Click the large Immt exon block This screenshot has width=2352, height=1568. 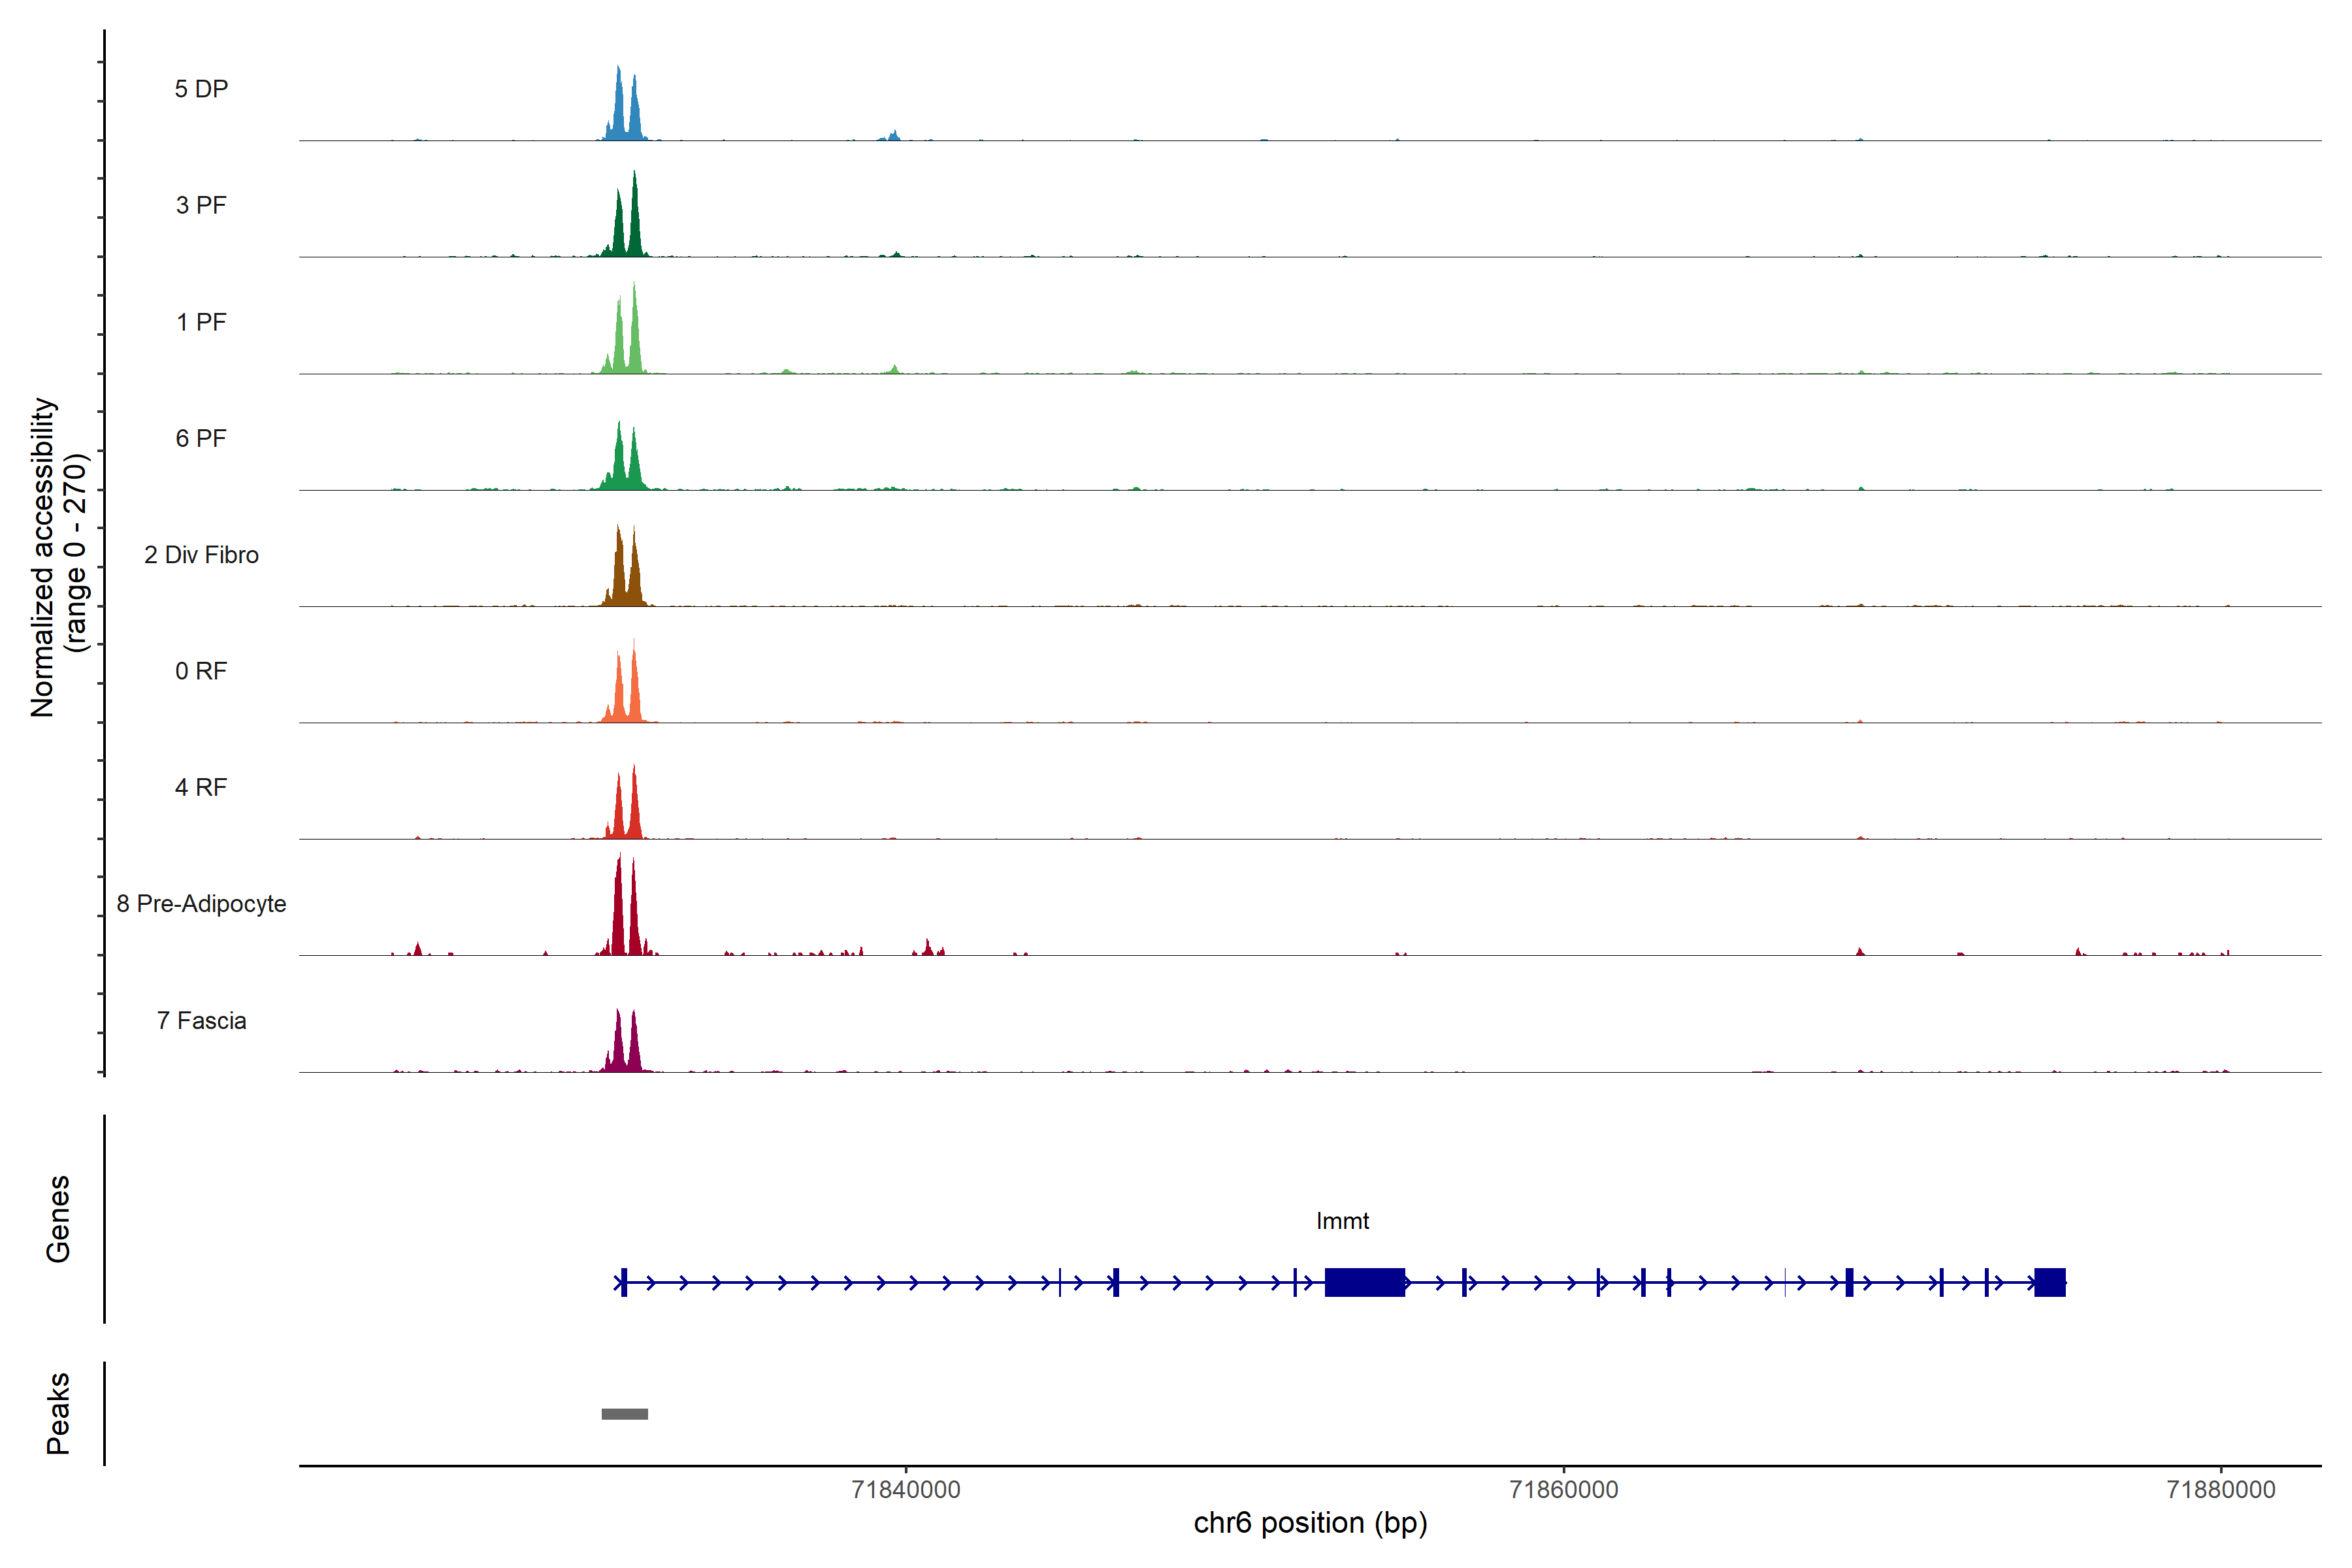click(x=1364, y=1282)
